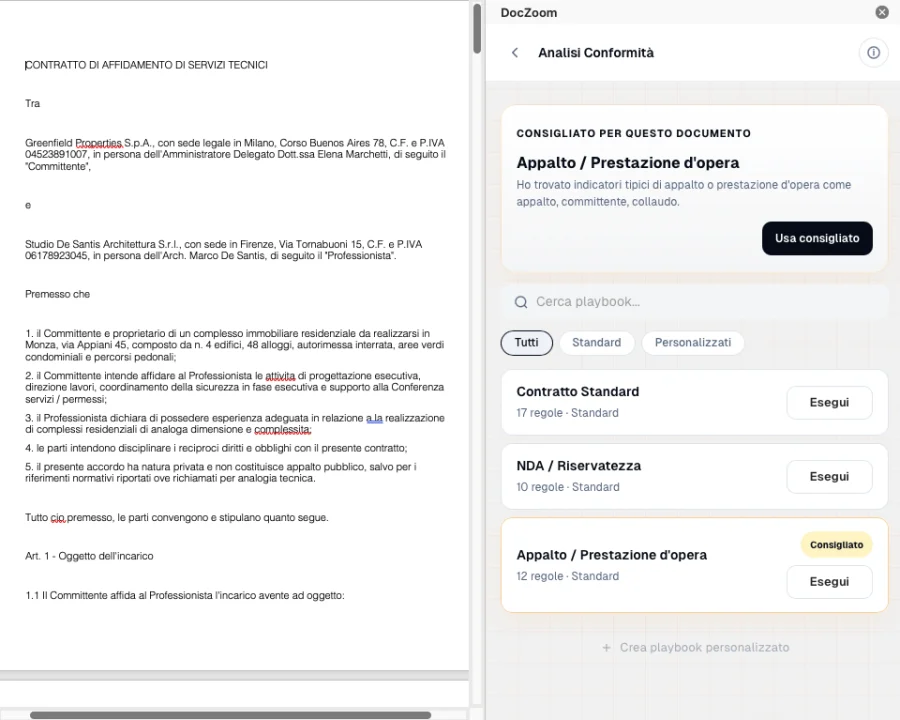Click the 'Tutto cio premesso' paragraph
The image size is (900, 720).
tap(177, 517)
